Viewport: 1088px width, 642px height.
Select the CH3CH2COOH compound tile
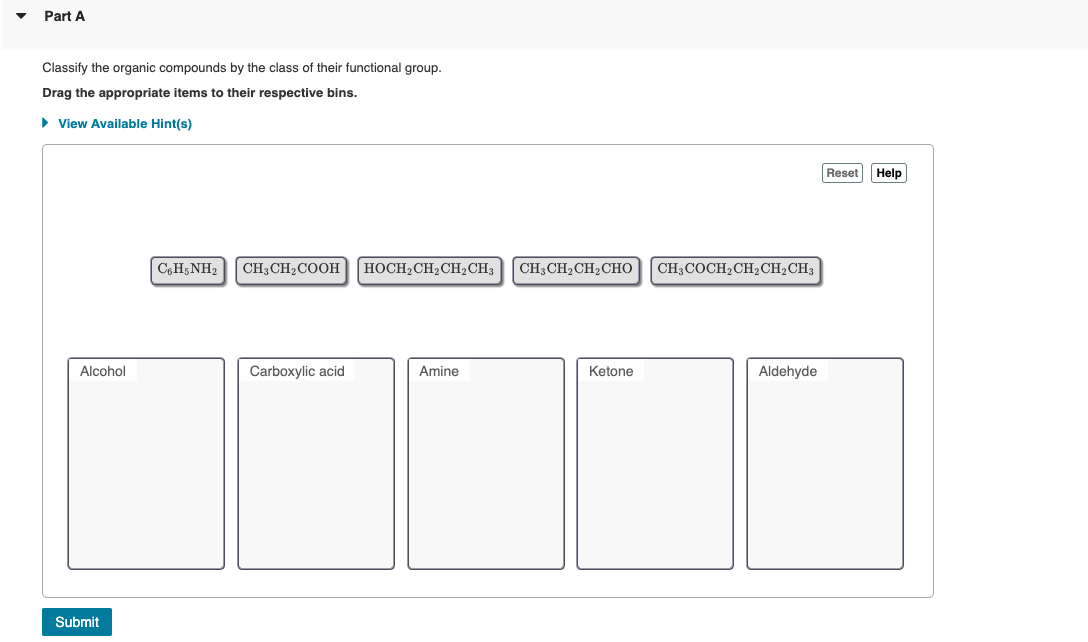coord(291,269)
